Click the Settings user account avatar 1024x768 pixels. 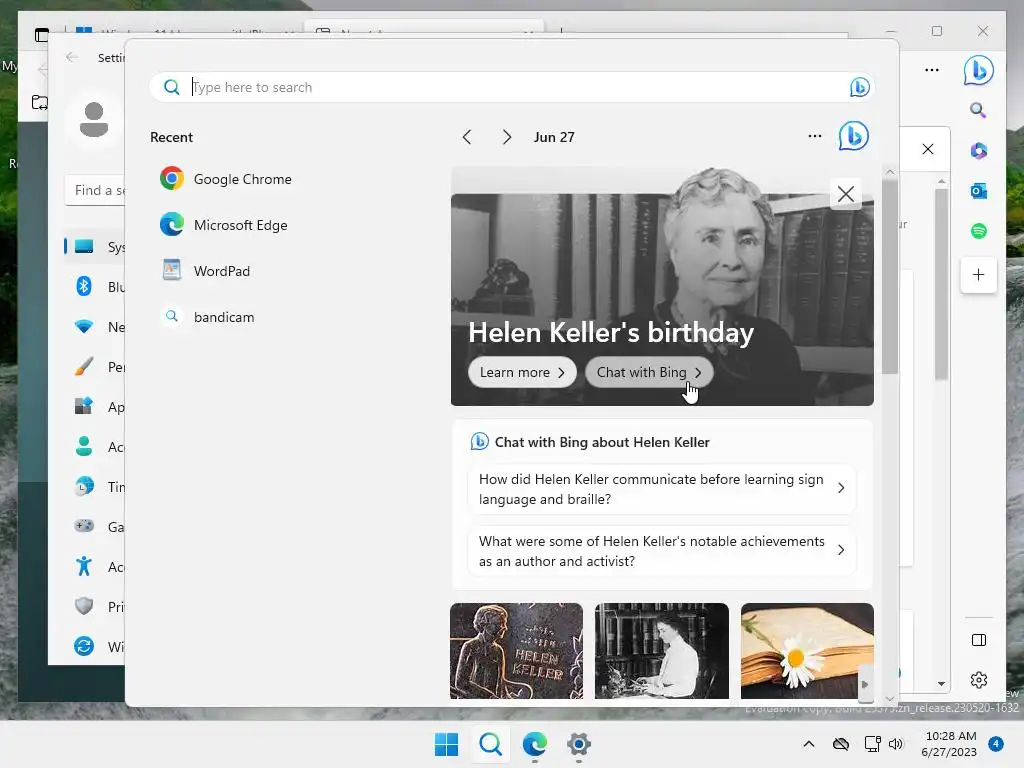pos(93,120)
